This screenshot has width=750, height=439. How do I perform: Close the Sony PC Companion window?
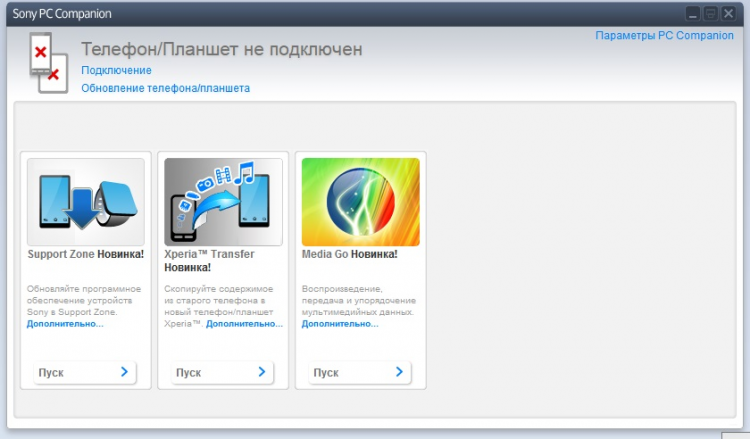coord(728,14)
